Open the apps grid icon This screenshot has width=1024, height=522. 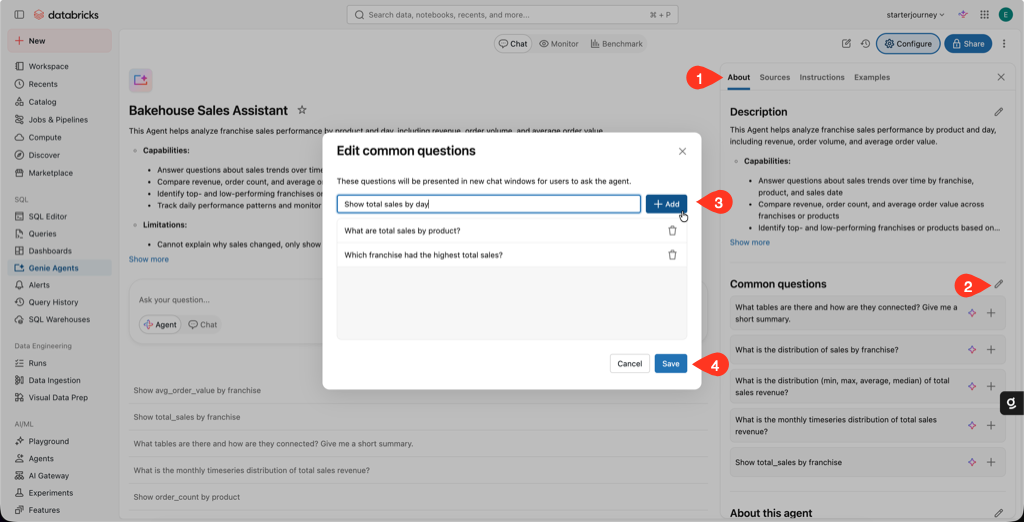pyautogui.click(x=984, y=14)
